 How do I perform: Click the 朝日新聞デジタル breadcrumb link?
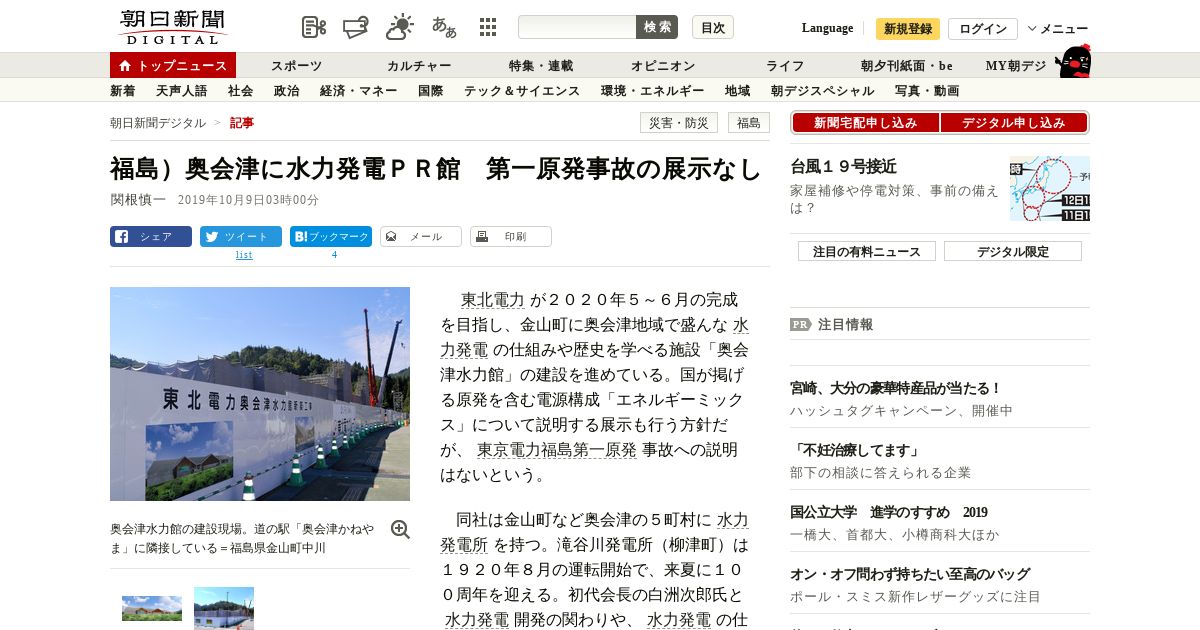tap(158, 123)
